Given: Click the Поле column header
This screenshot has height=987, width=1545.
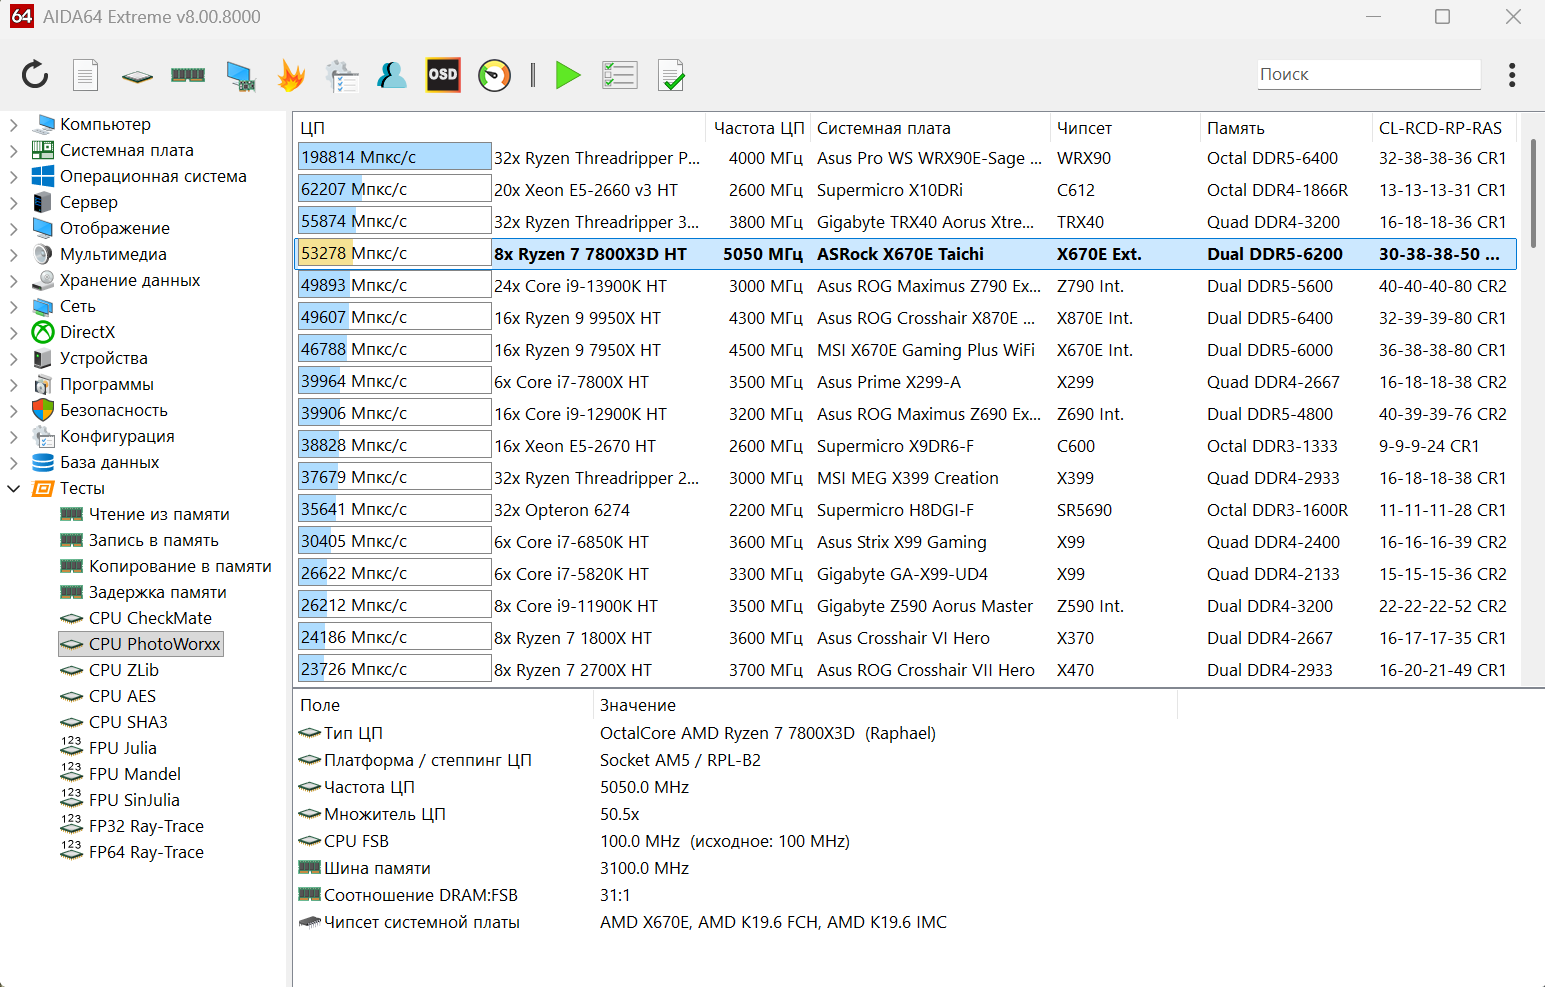Looking at the screenshot, I should pyautogui.click(x=444, y=705).
